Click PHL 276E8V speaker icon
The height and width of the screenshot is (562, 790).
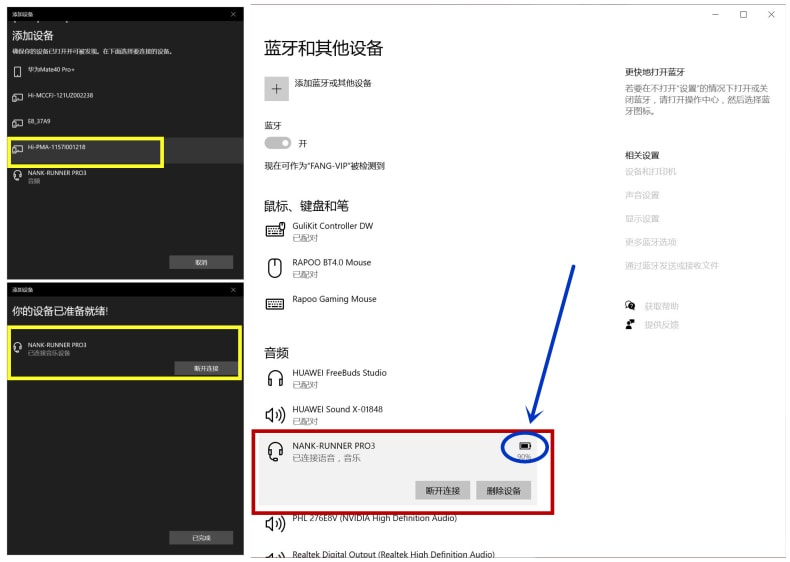[x=275, y=524]
